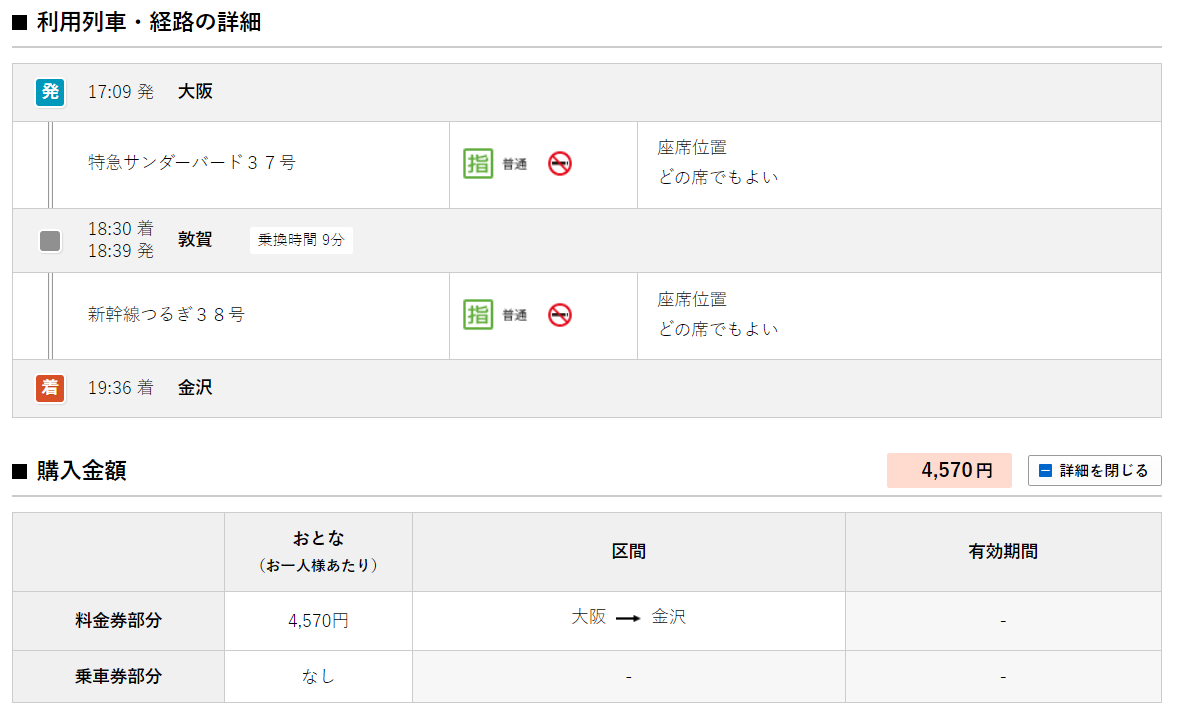Click the blue 発 departure icon

[50, 92]
